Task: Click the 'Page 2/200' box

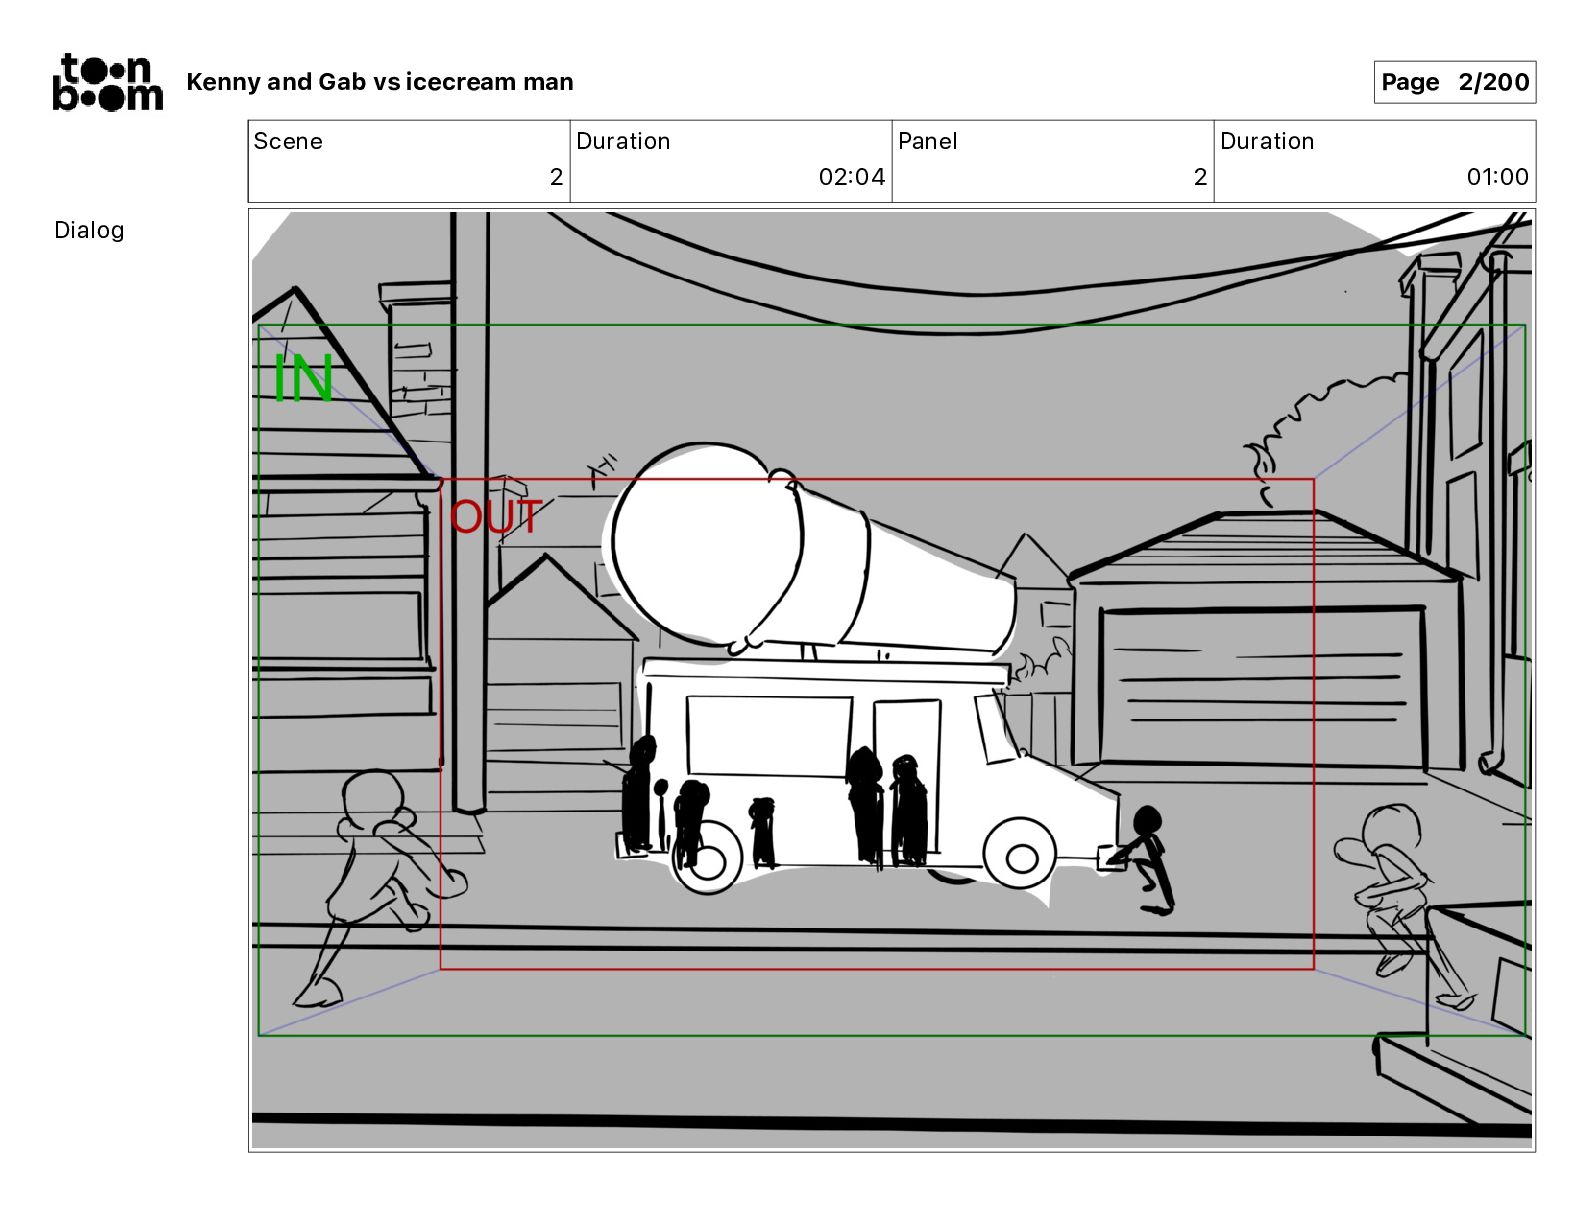Action: click(1454, 82)
